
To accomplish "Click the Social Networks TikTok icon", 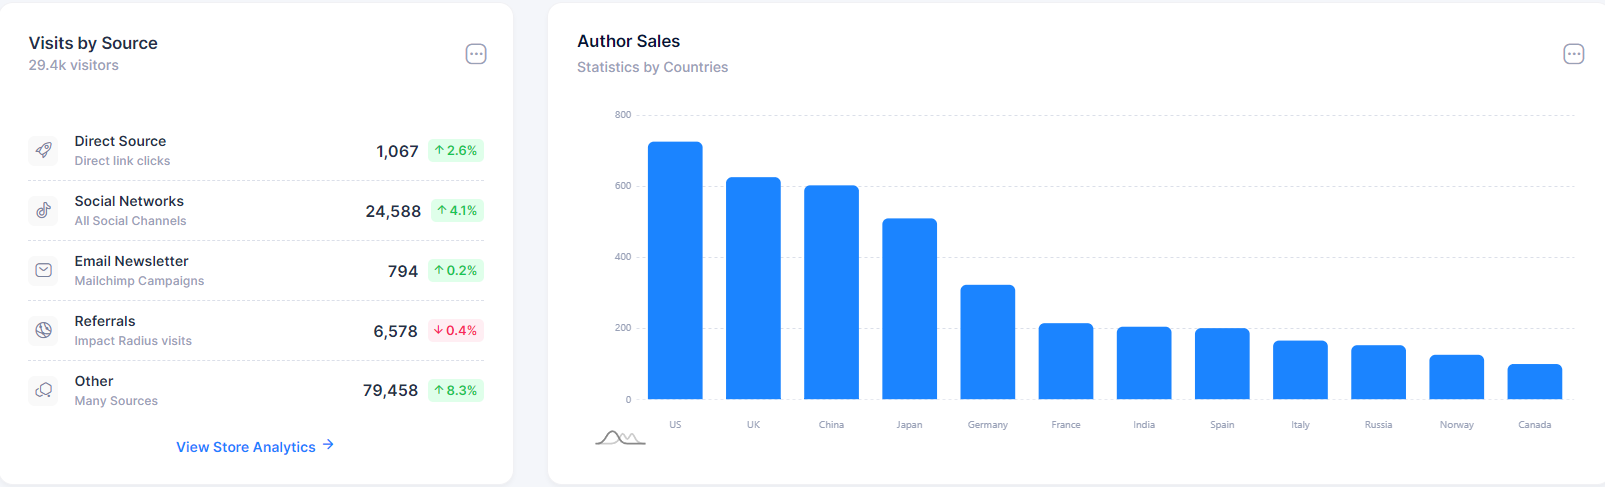I will pos(44,210).
